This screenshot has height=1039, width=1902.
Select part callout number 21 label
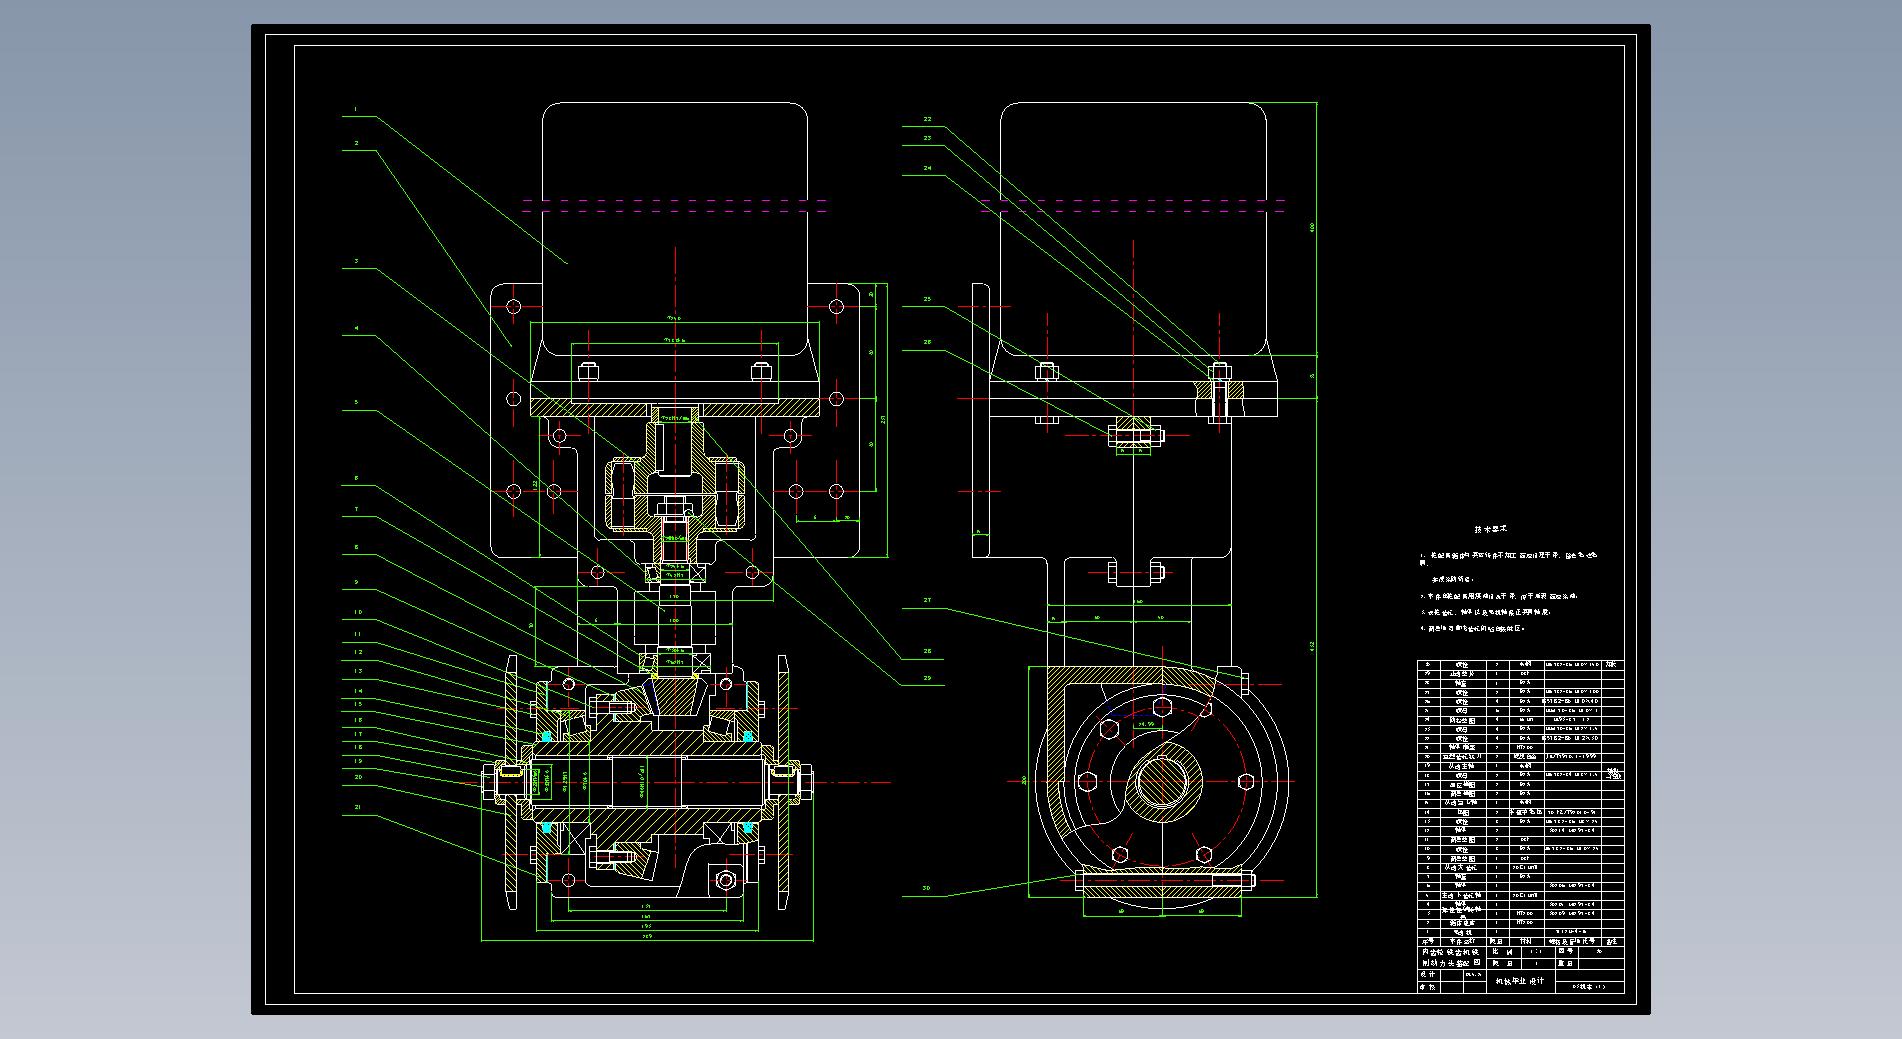[x=357, y=807]
